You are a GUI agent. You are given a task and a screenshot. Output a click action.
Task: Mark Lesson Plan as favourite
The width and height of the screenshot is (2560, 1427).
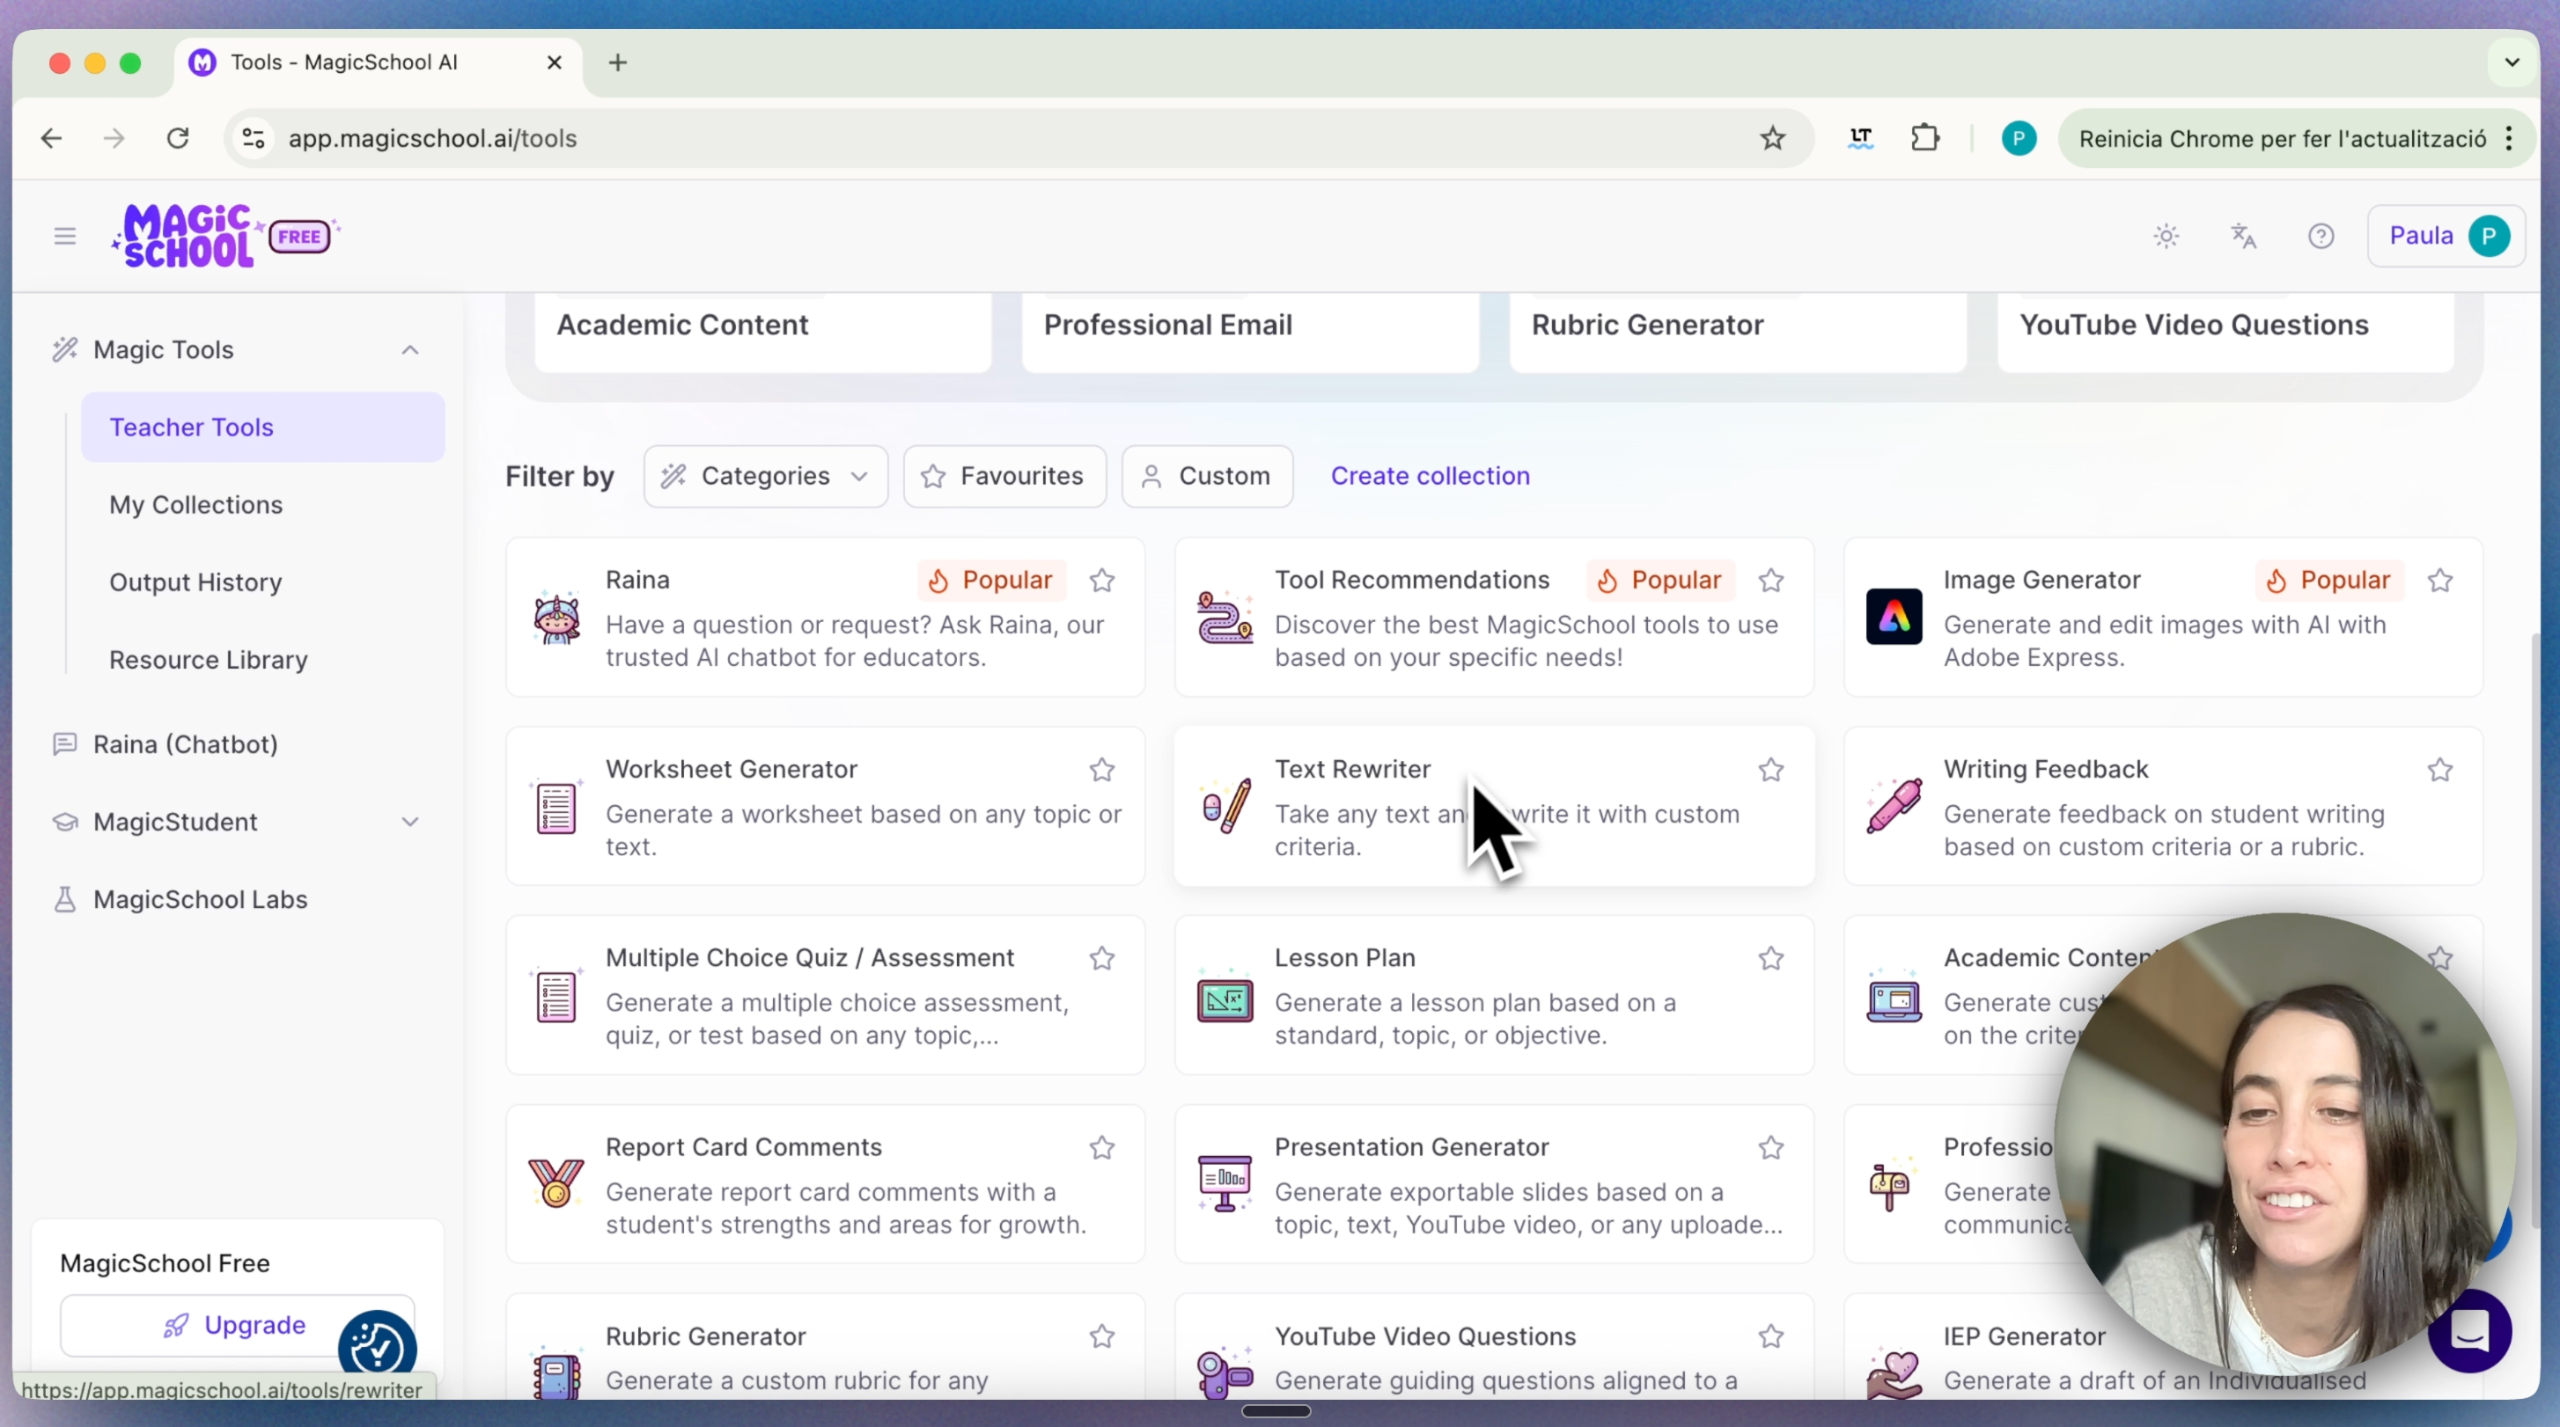tap(1771, 958)
